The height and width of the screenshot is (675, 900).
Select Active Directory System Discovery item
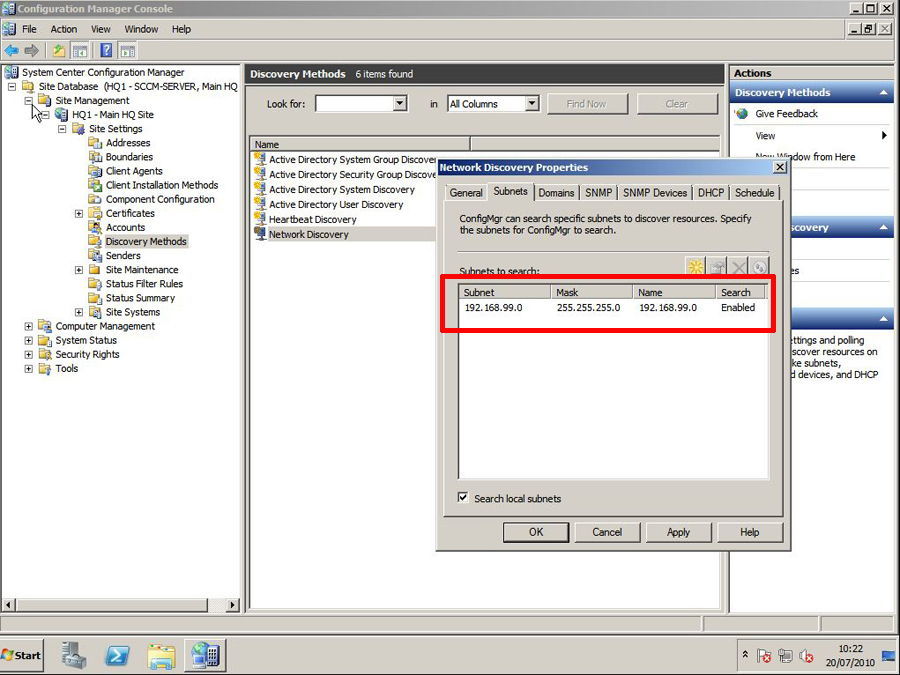tap(342, 189)
